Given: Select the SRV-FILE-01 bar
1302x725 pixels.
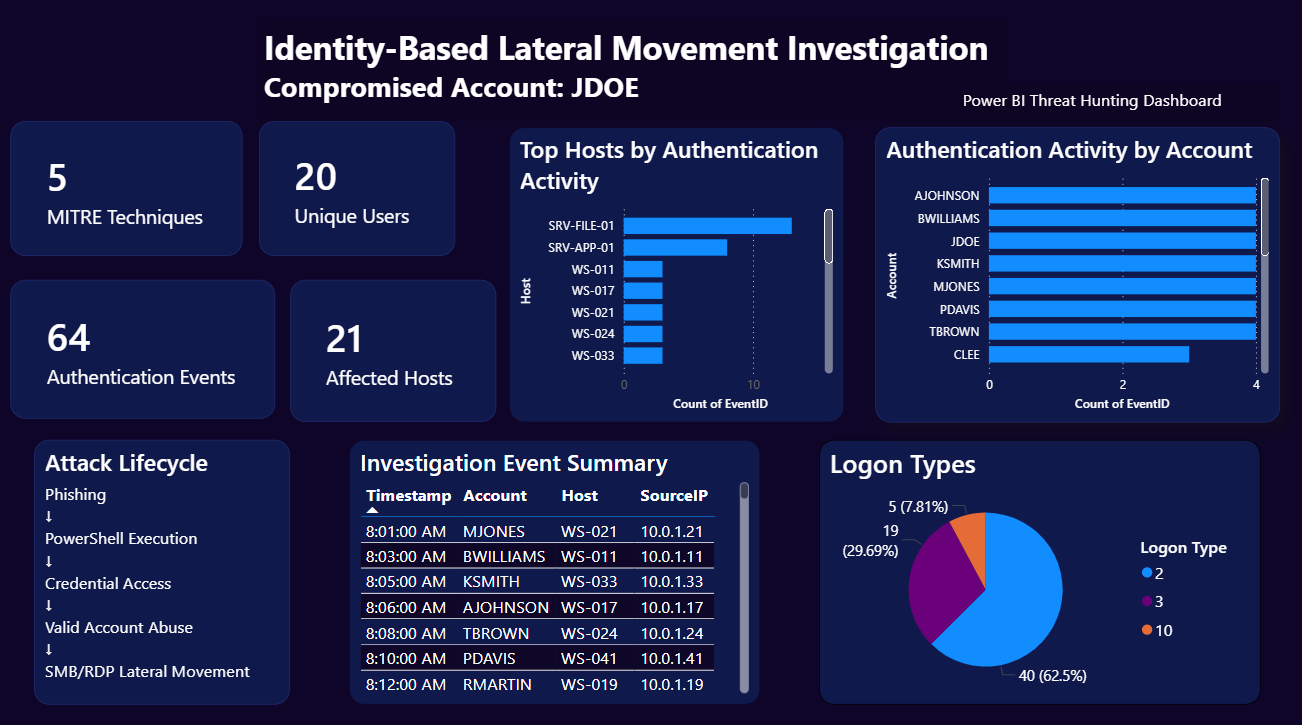Looking at the screenshot, I should click(x=708, y=226).
